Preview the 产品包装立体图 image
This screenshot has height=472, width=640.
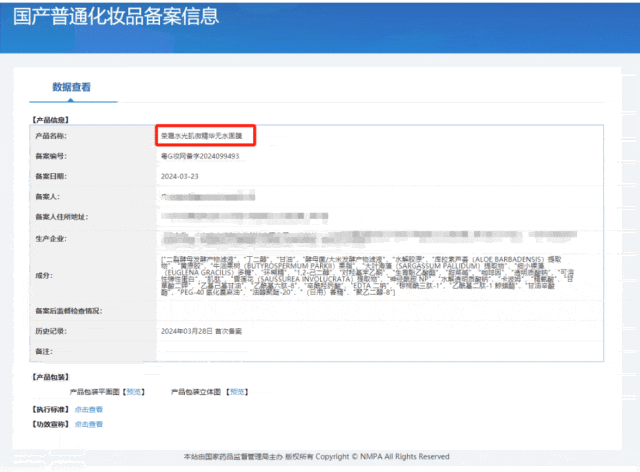(x=237, y=392)
